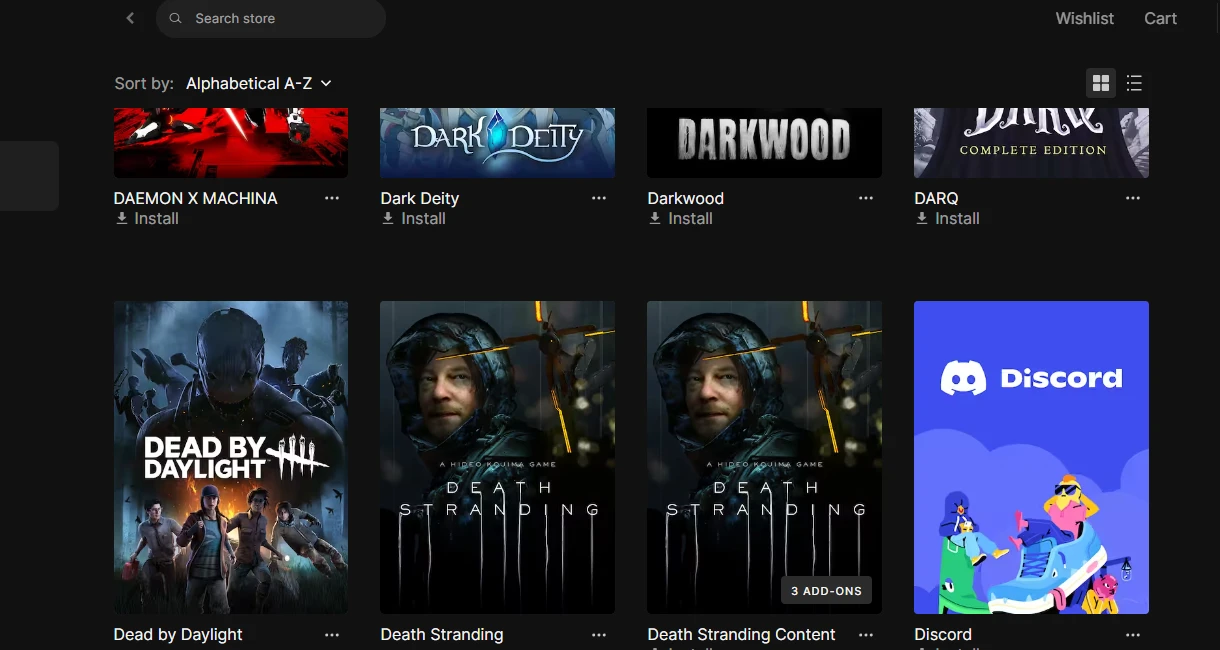Image resolution: width=1220 pixels, height=650 pixels.
Task: Click the DAEMON X MACHINA title text
Action: tap(196, 198)
